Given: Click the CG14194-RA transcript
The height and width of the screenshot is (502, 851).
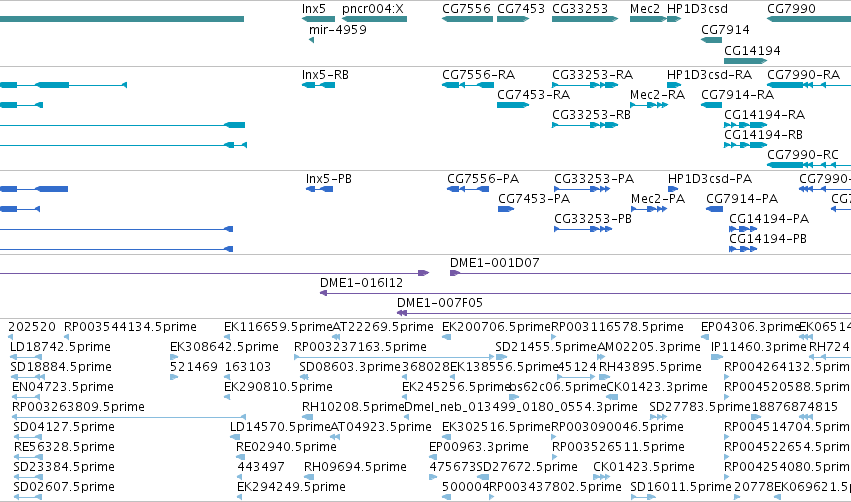Looking at the screenshot, I should (746, 125).
